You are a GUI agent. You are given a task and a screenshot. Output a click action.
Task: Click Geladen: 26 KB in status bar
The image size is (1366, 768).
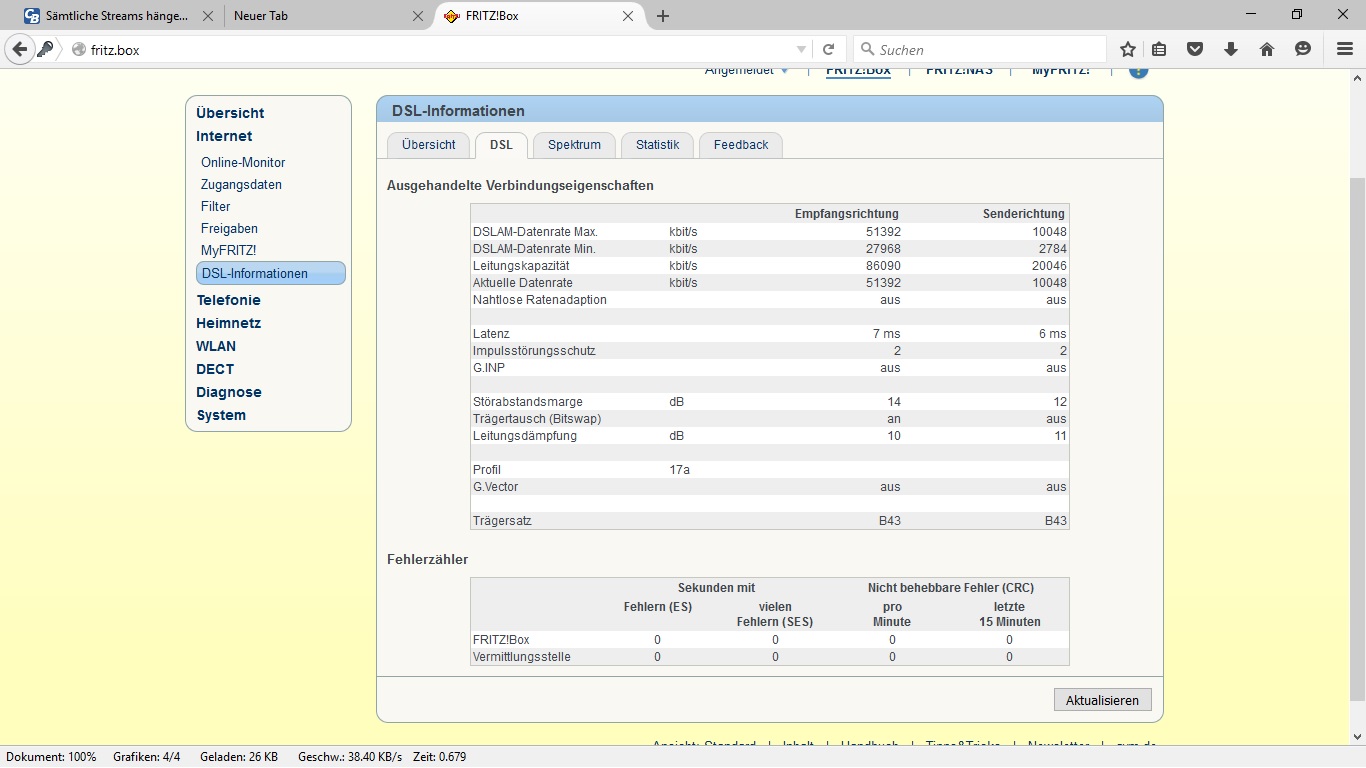pos(239,757)
